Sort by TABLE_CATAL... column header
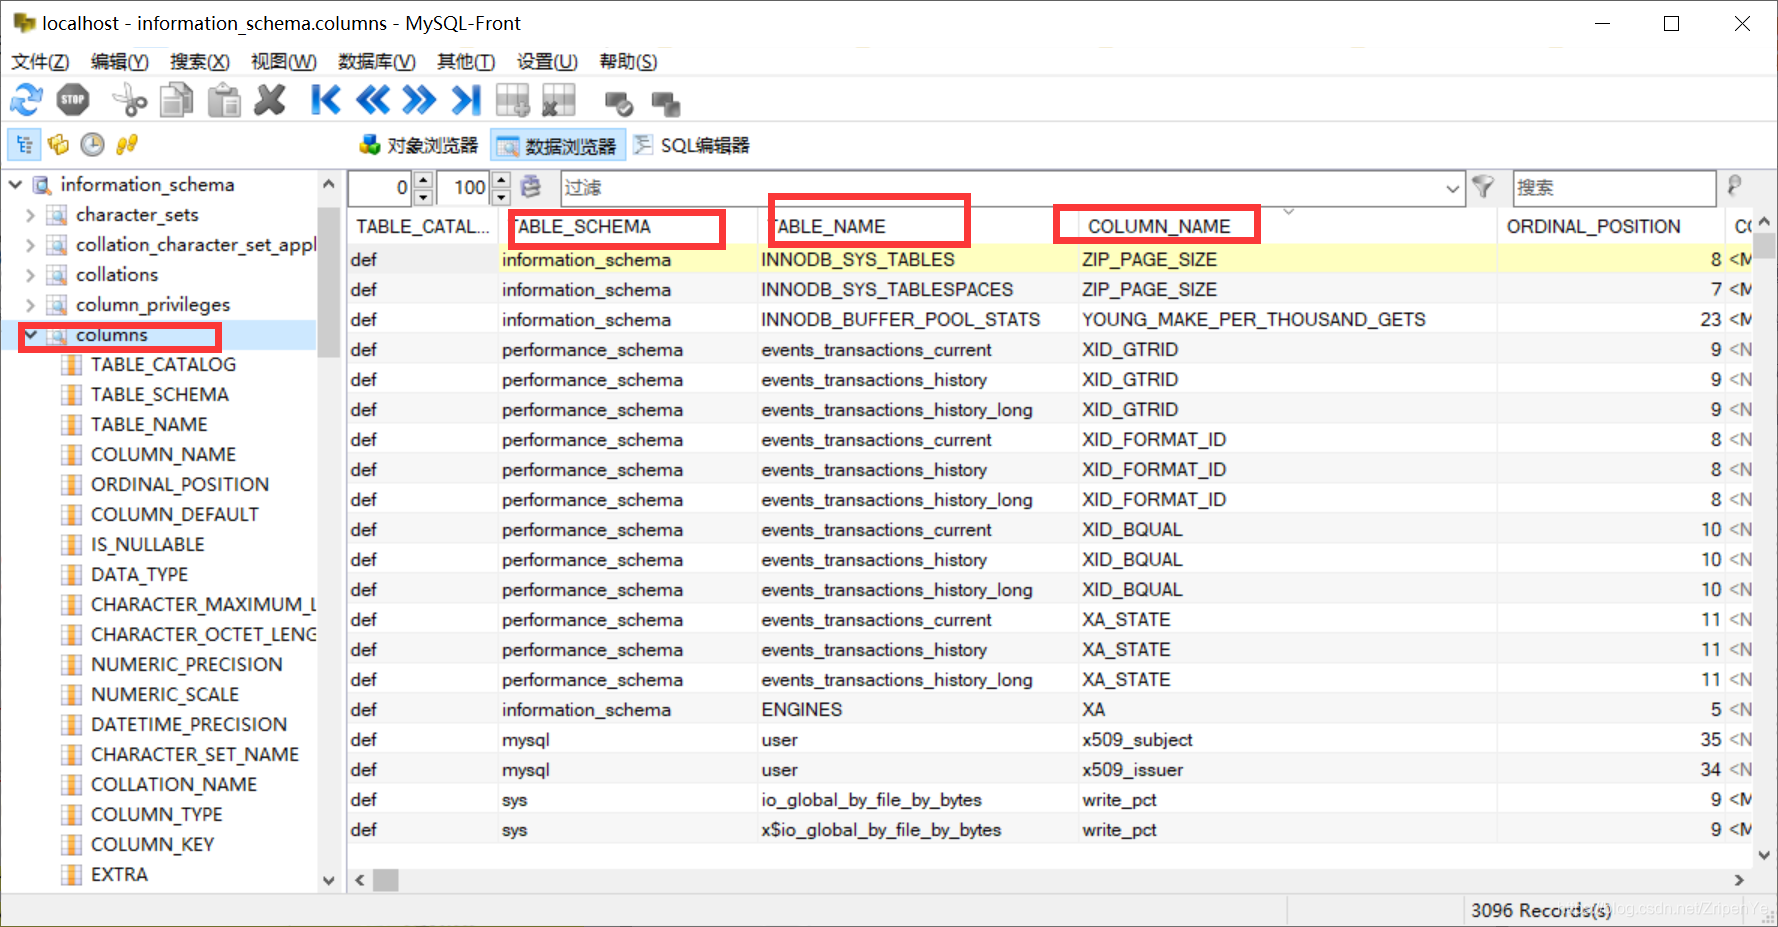Image resolution: width=1778 pixels, height=927 pixels. tap(422, 227)
